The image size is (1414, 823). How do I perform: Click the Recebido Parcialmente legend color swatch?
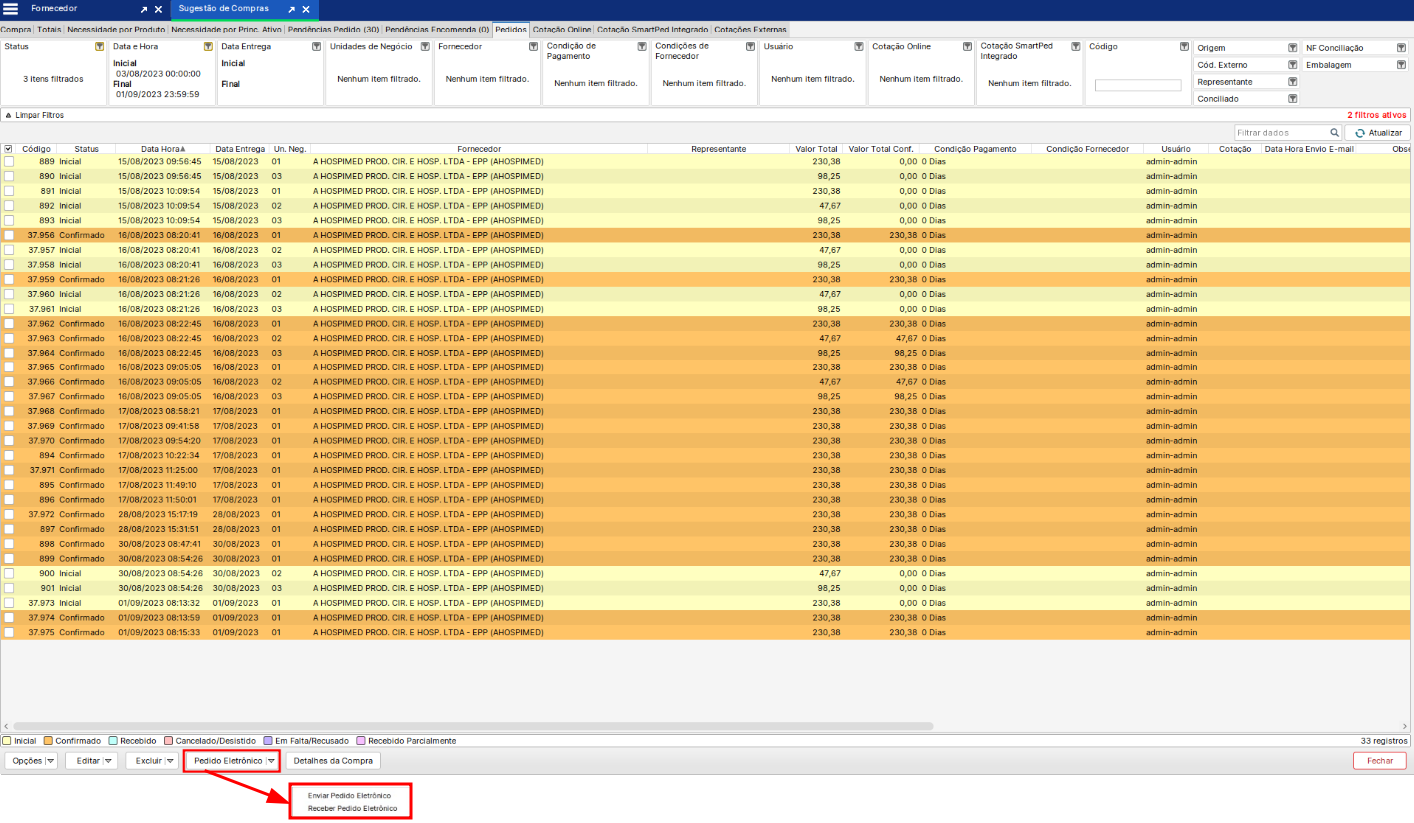click(361, 741)
